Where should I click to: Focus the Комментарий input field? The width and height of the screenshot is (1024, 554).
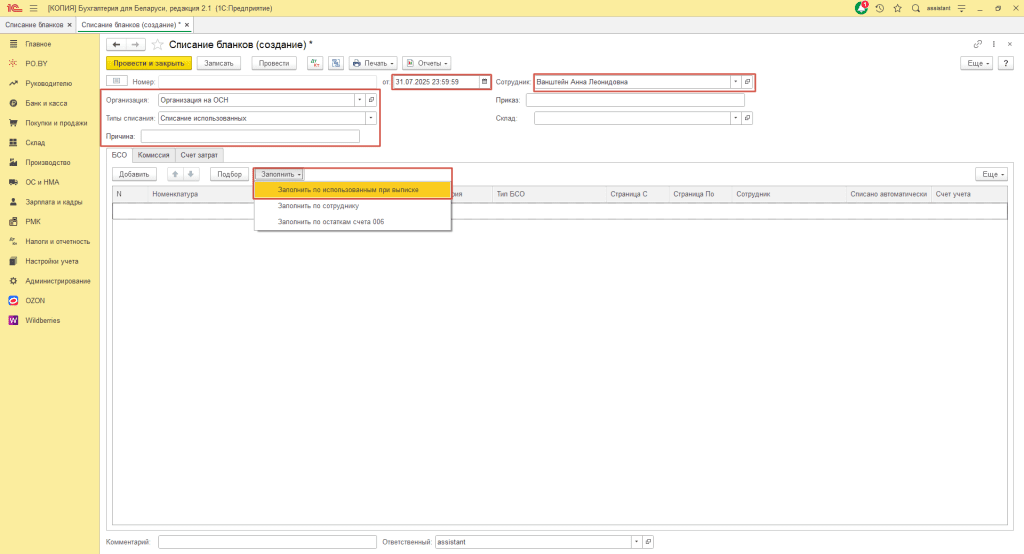click(x=267, y=542)
